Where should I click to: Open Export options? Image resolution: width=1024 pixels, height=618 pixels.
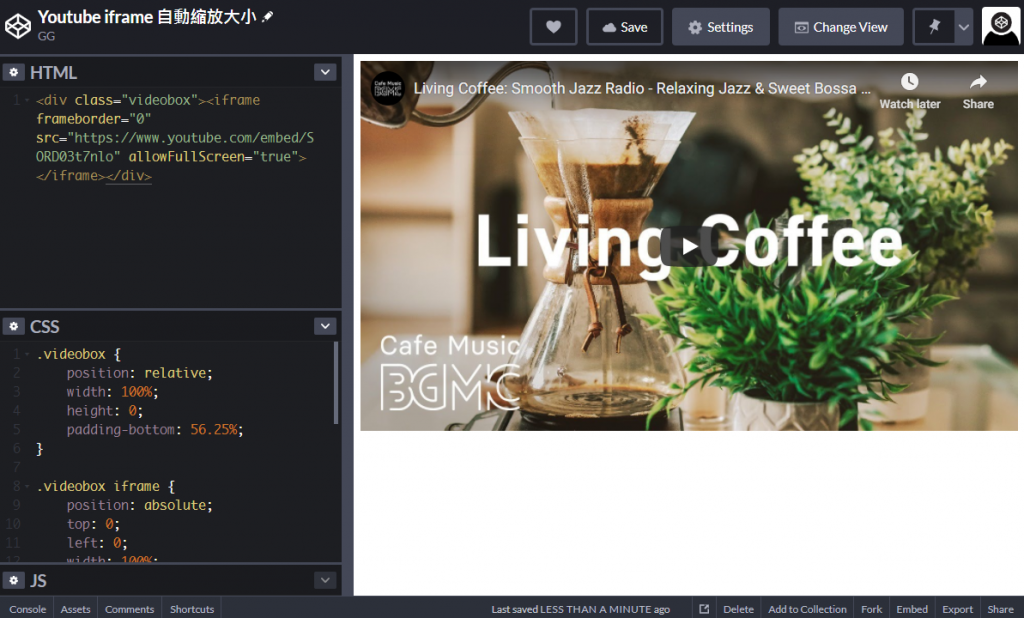point(957,609)
